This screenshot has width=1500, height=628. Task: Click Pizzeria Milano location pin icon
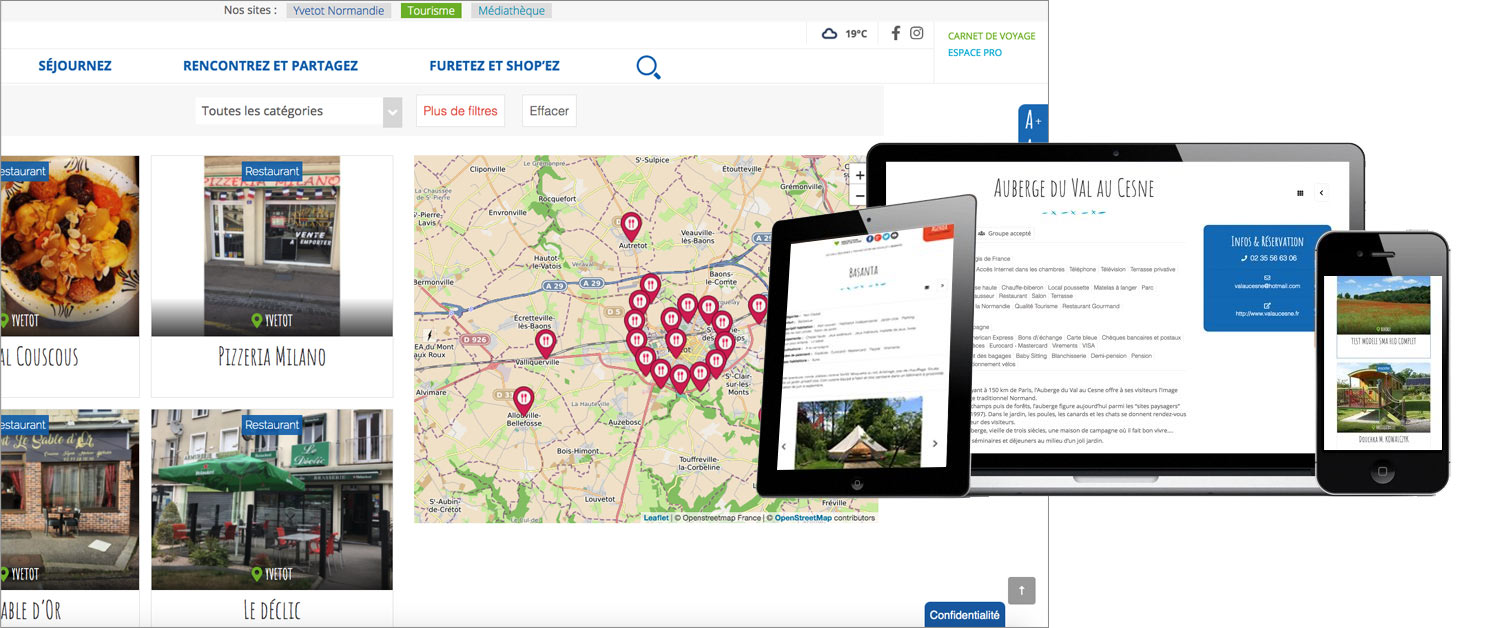click(257, 321)
